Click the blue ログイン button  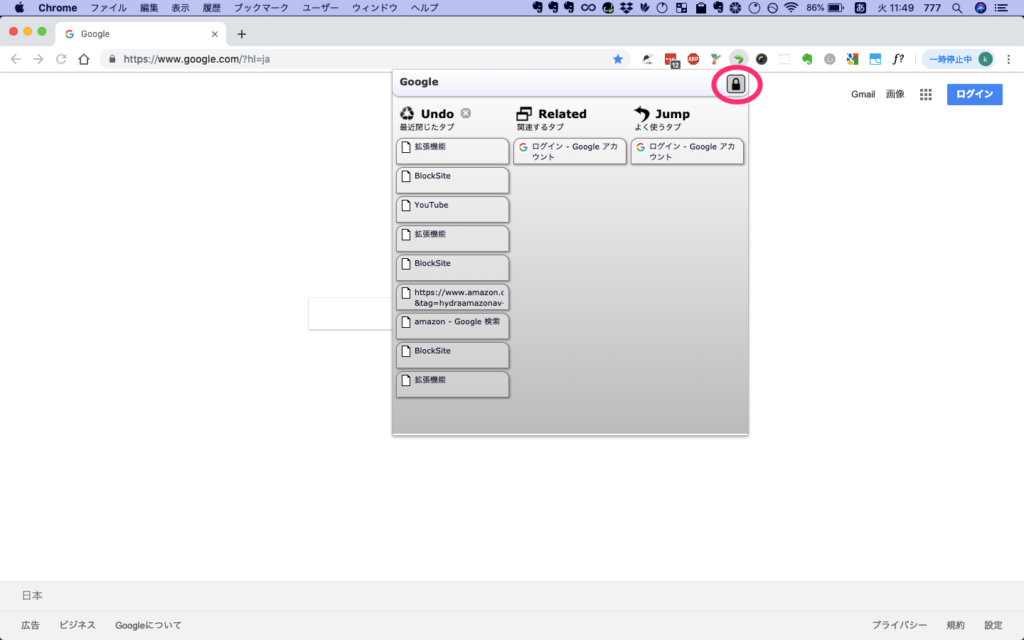[x=974, y=94]
